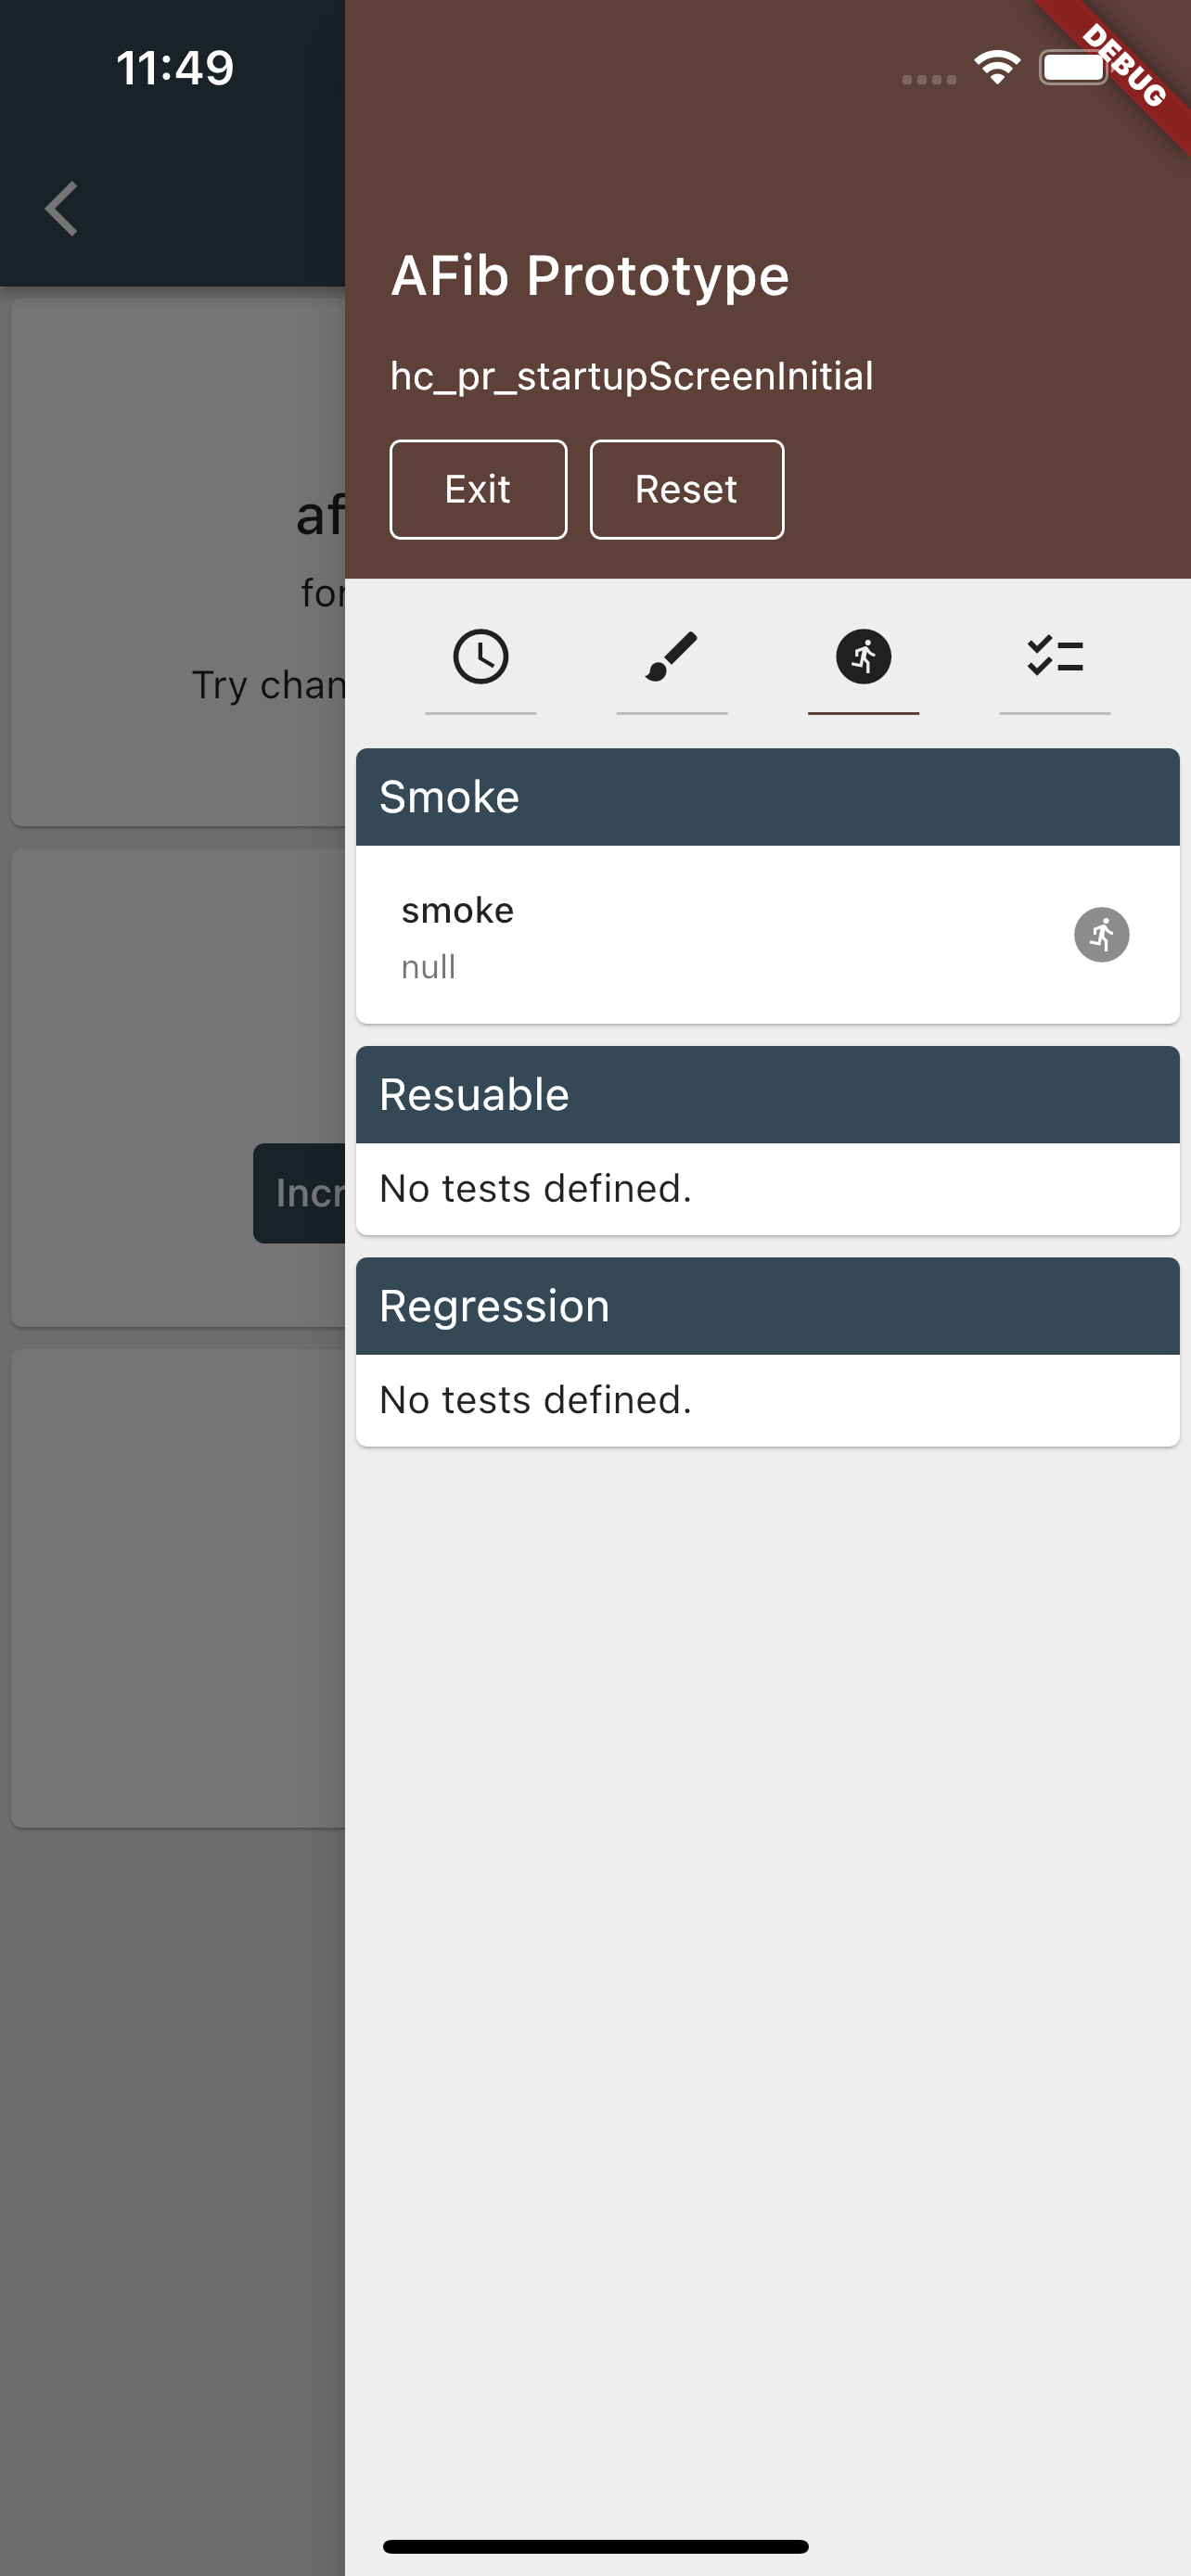Screen dimensions: 1191x2576
Task: Click the Reset button
Action: coord(687,490)
